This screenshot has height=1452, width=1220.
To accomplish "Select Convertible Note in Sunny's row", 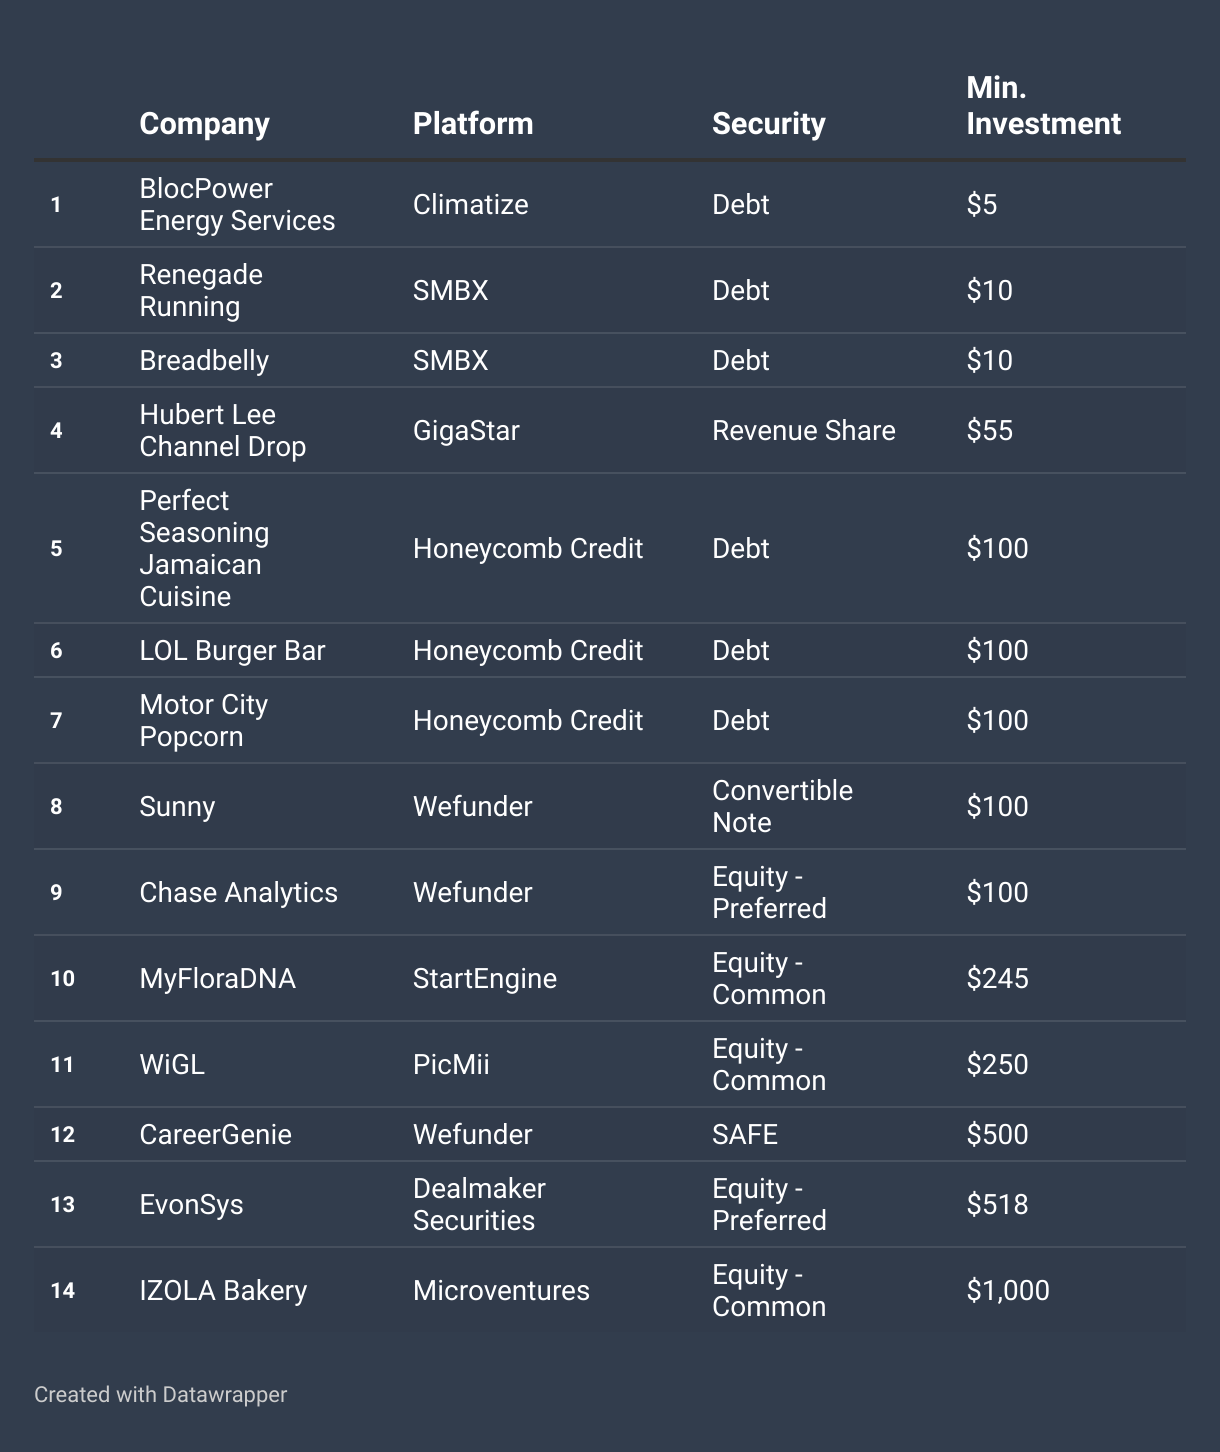I will 782,807.
